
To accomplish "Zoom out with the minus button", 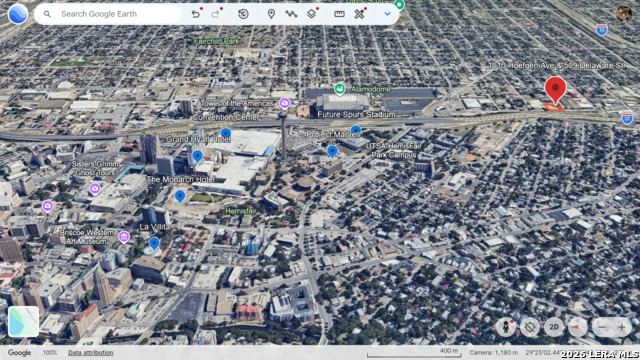I will 602,327.
